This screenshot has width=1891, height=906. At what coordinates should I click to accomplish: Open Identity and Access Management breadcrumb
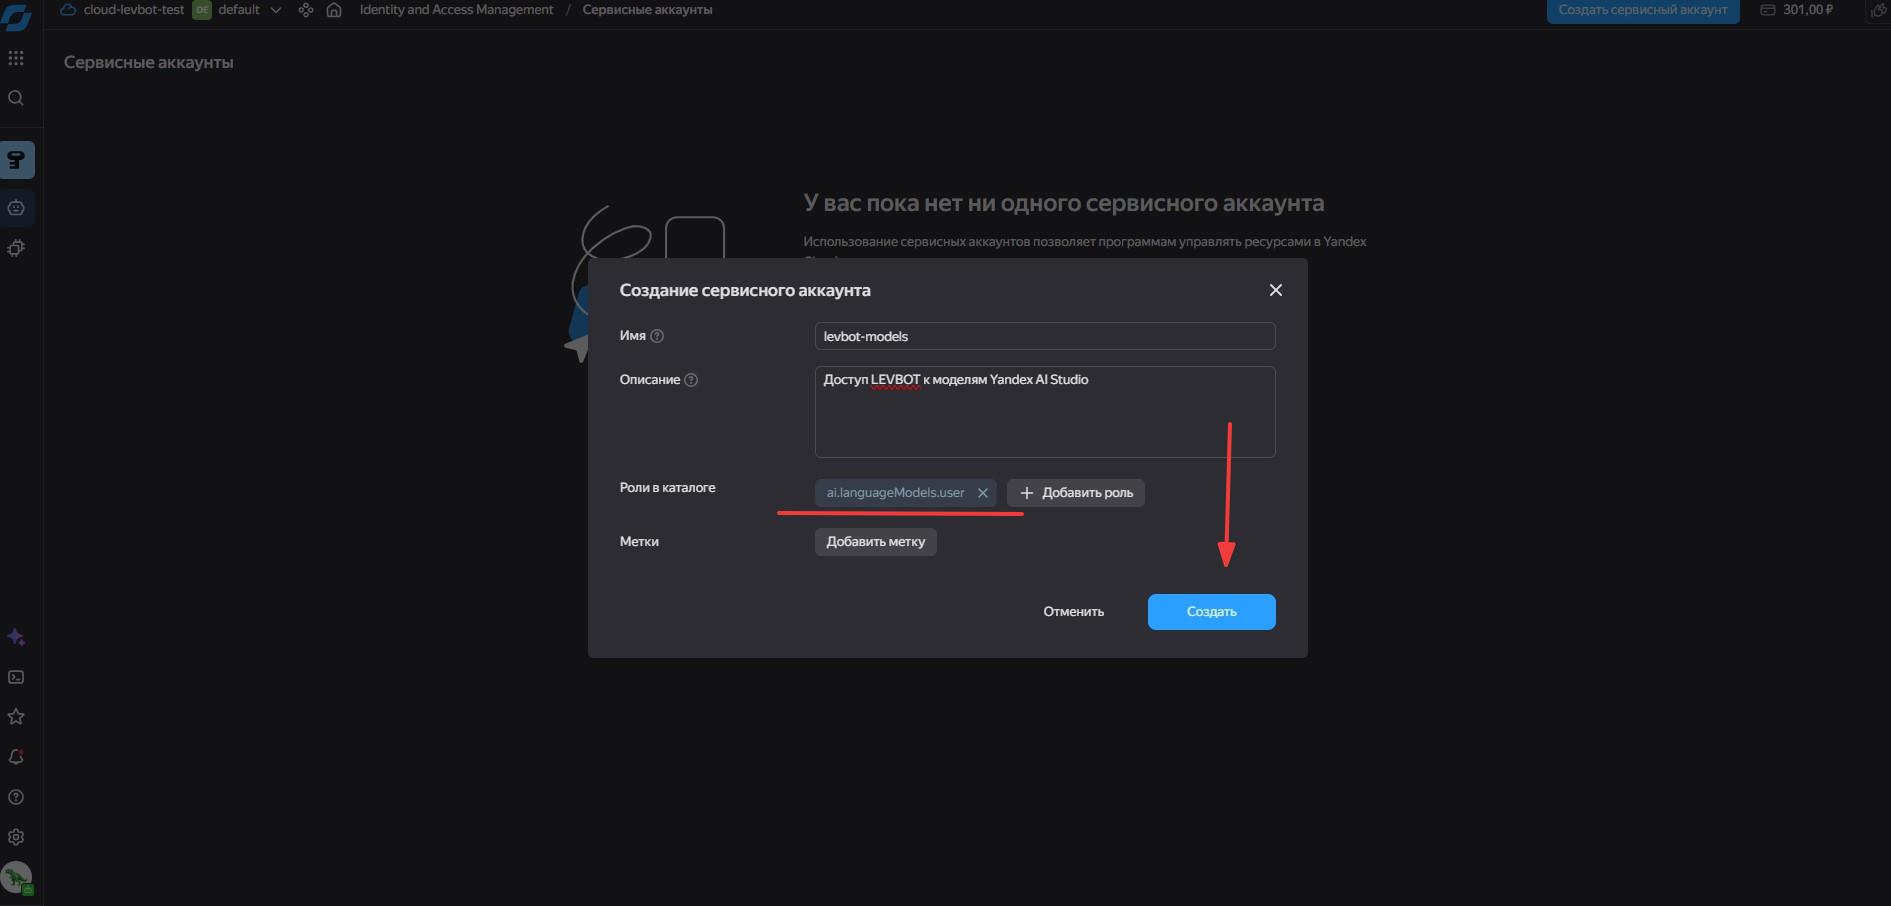tap(456, 10)
